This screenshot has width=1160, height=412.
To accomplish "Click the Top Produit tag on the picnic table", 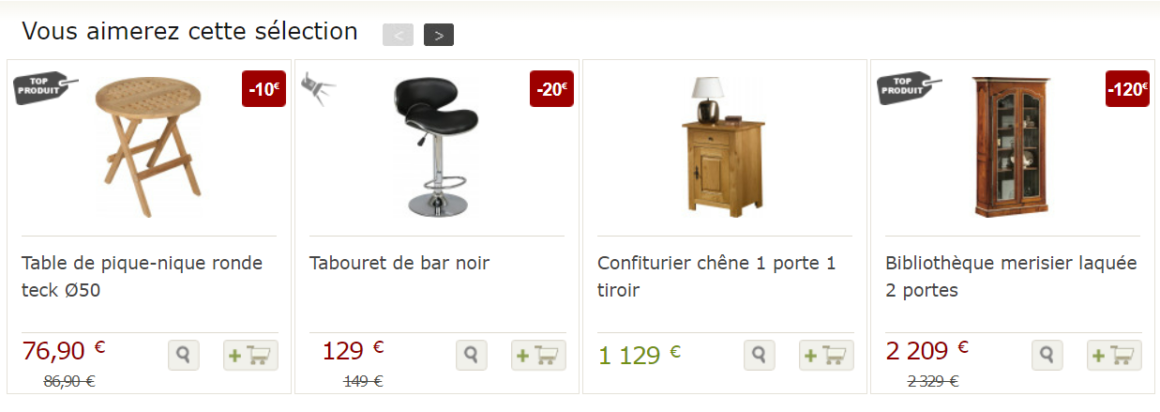I will [45, 87].
